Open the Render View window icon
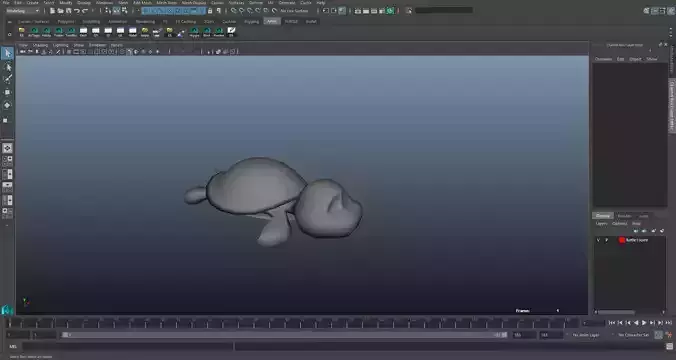 [358, 11]
